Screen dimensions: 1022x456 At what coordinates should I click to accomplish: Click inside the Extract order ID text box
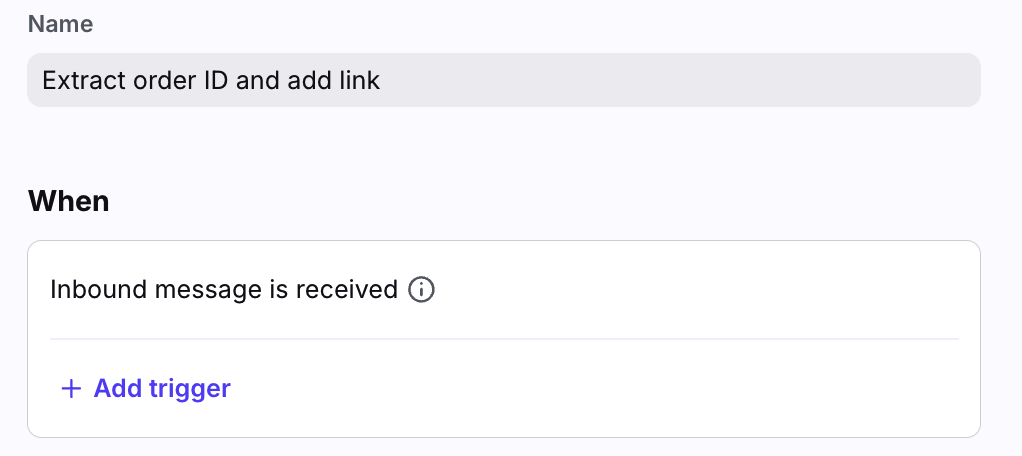(x=503, y=80)
